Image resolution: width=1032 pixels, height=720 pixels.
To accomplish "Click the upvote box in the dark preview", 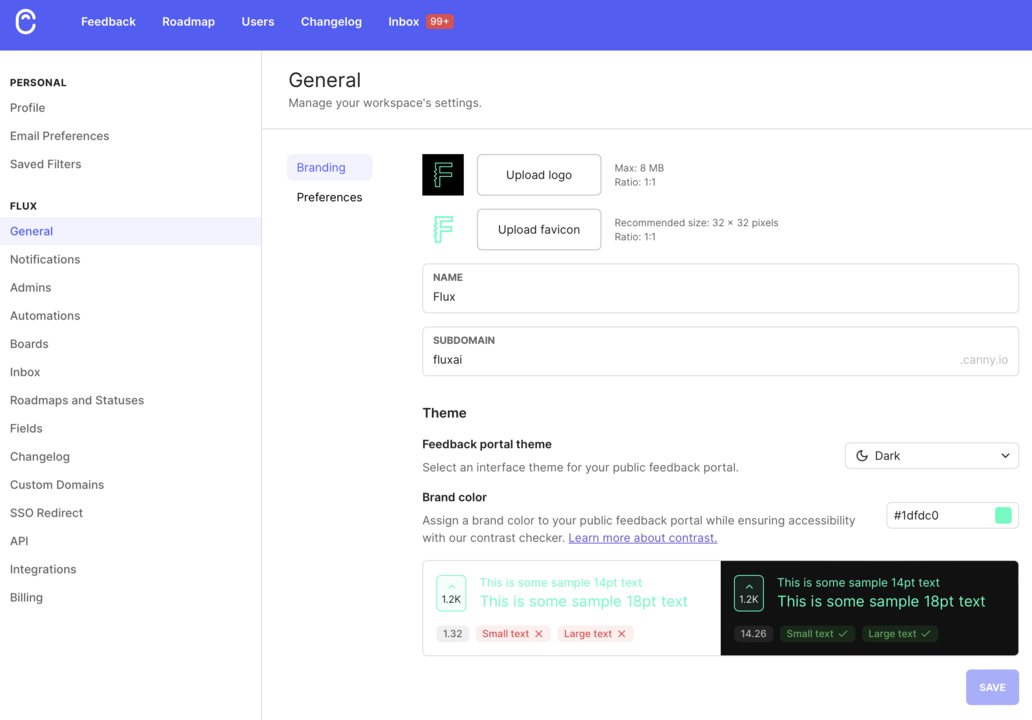I will point(749,593).
